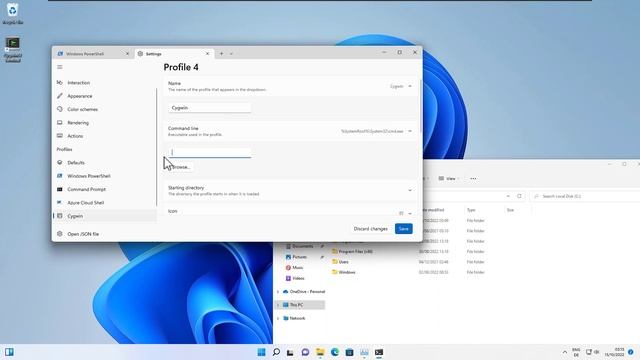Select the Program Files (x86) folder

(x=355, y=252)
